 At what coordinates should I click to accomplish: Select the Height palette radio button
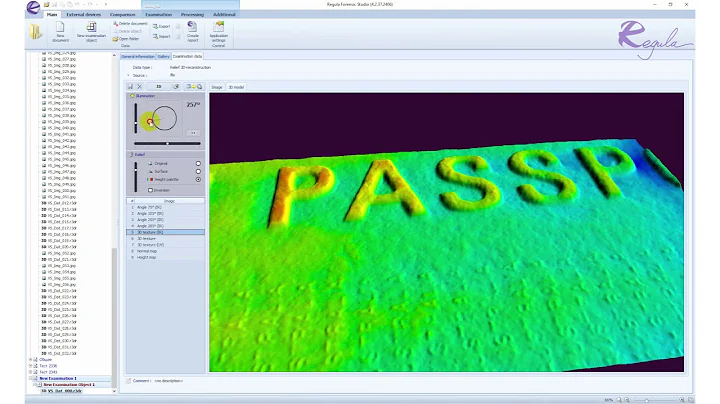coord(198,180)
